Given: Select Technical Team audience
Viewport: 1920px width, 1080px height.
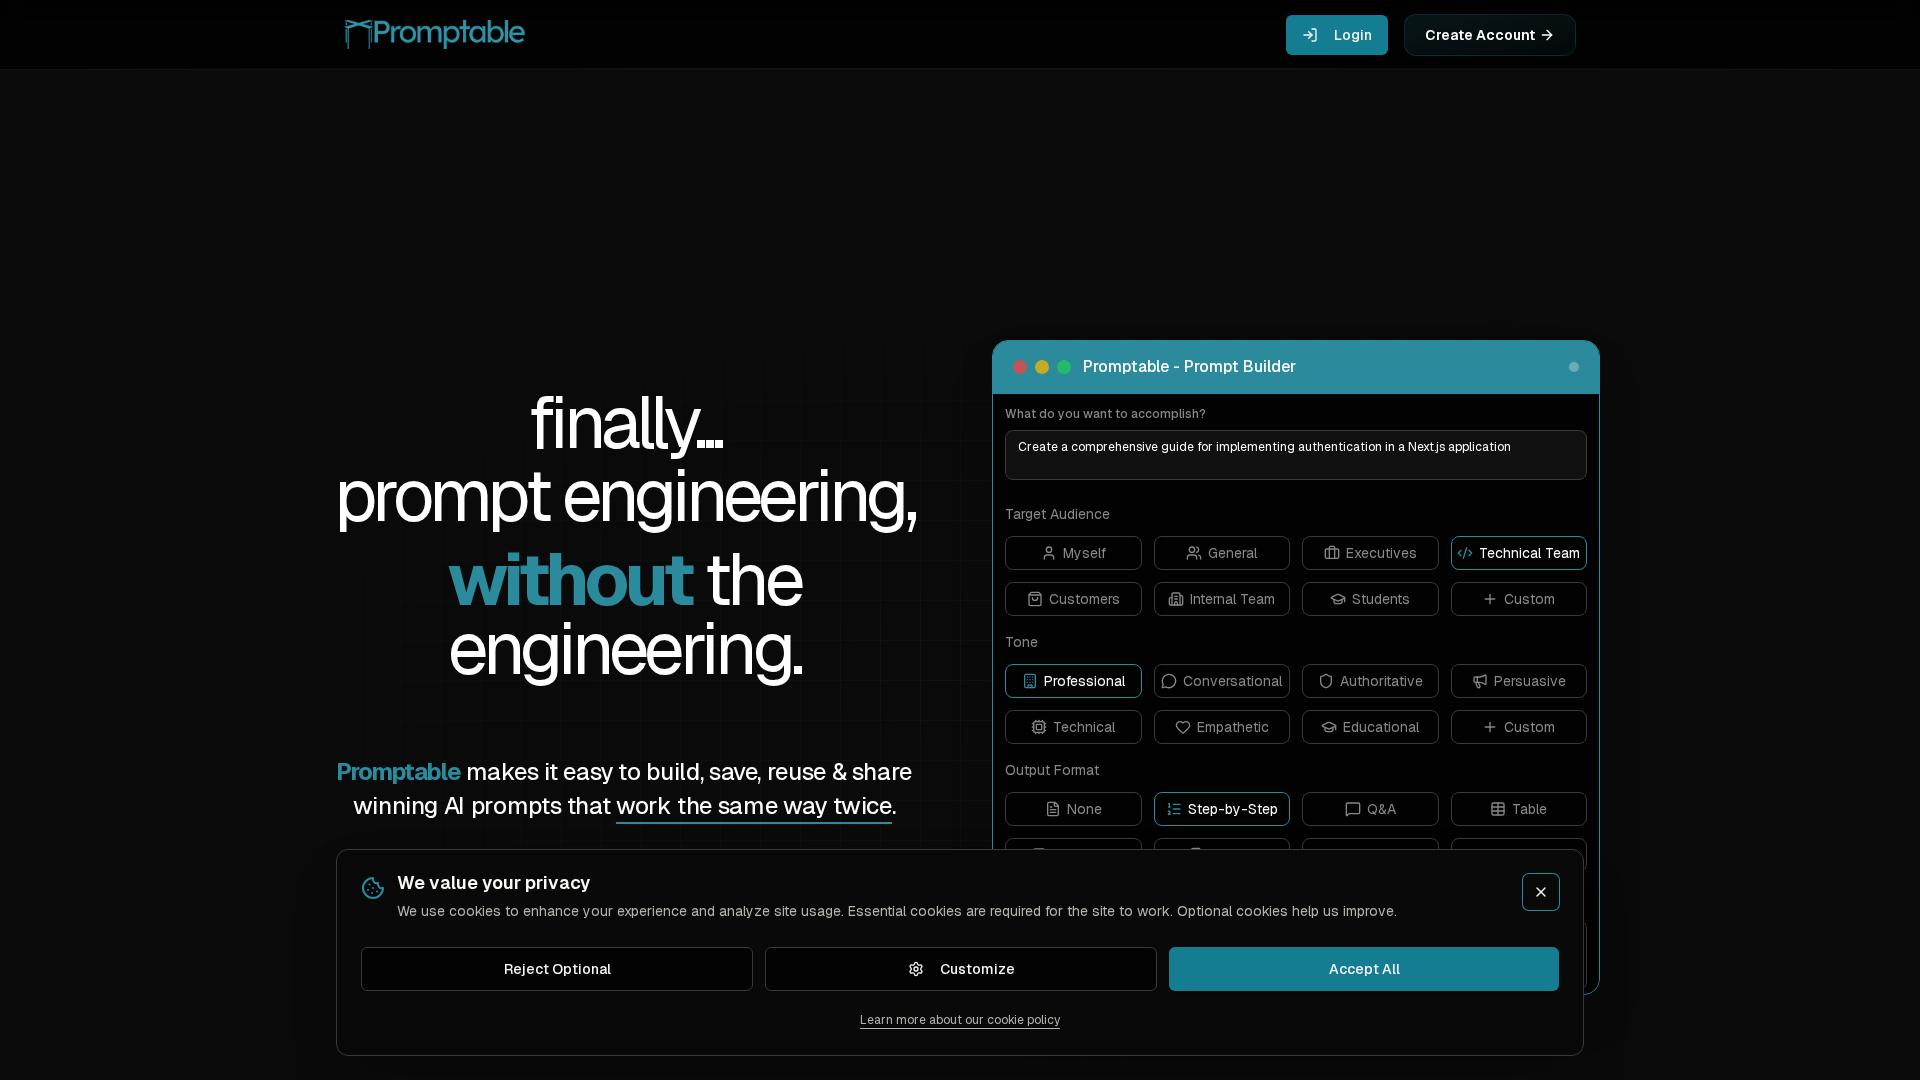Looking at the screenshot, I should coord(1518,553).
